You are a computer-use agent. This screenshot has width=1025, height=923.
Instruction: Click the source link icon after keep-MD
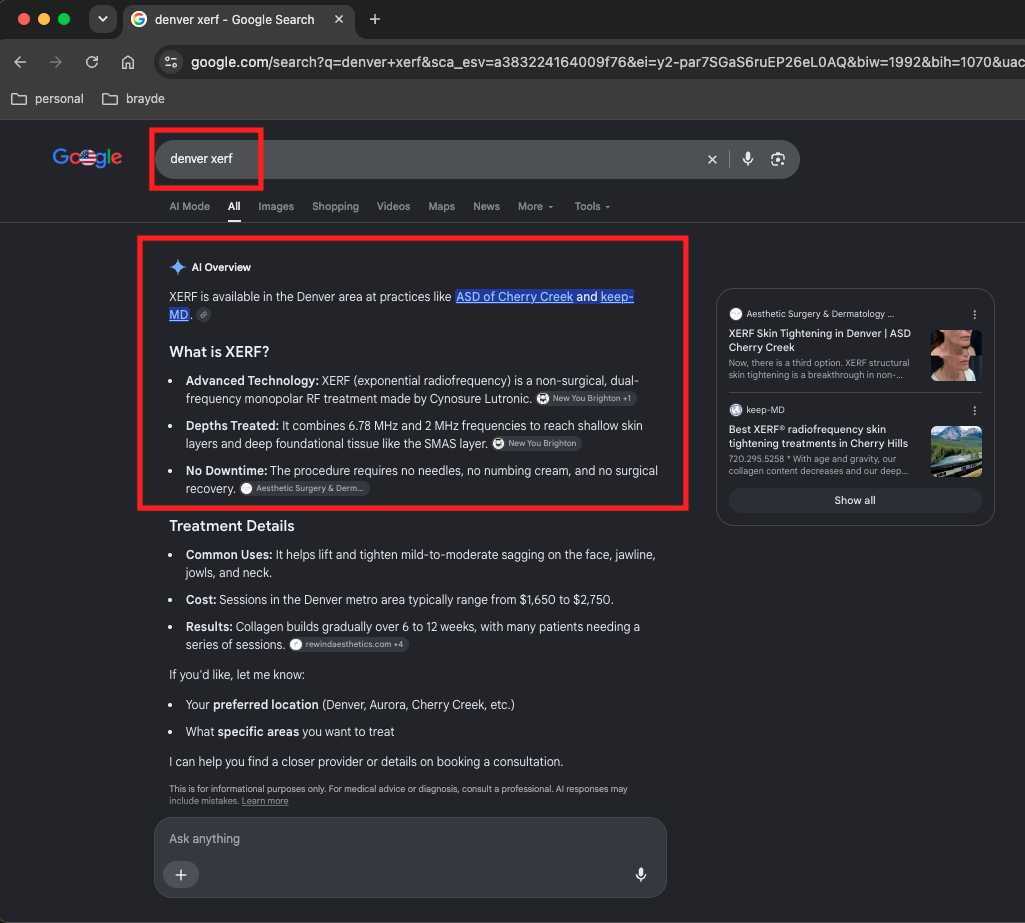203,314
